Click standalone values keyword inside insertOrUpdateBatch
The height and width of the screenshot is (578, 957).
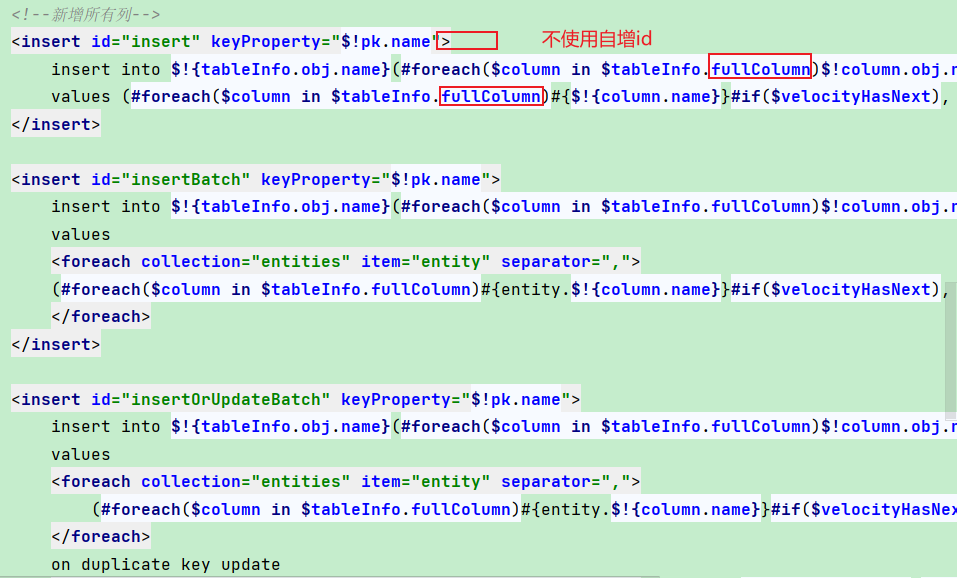81,455
